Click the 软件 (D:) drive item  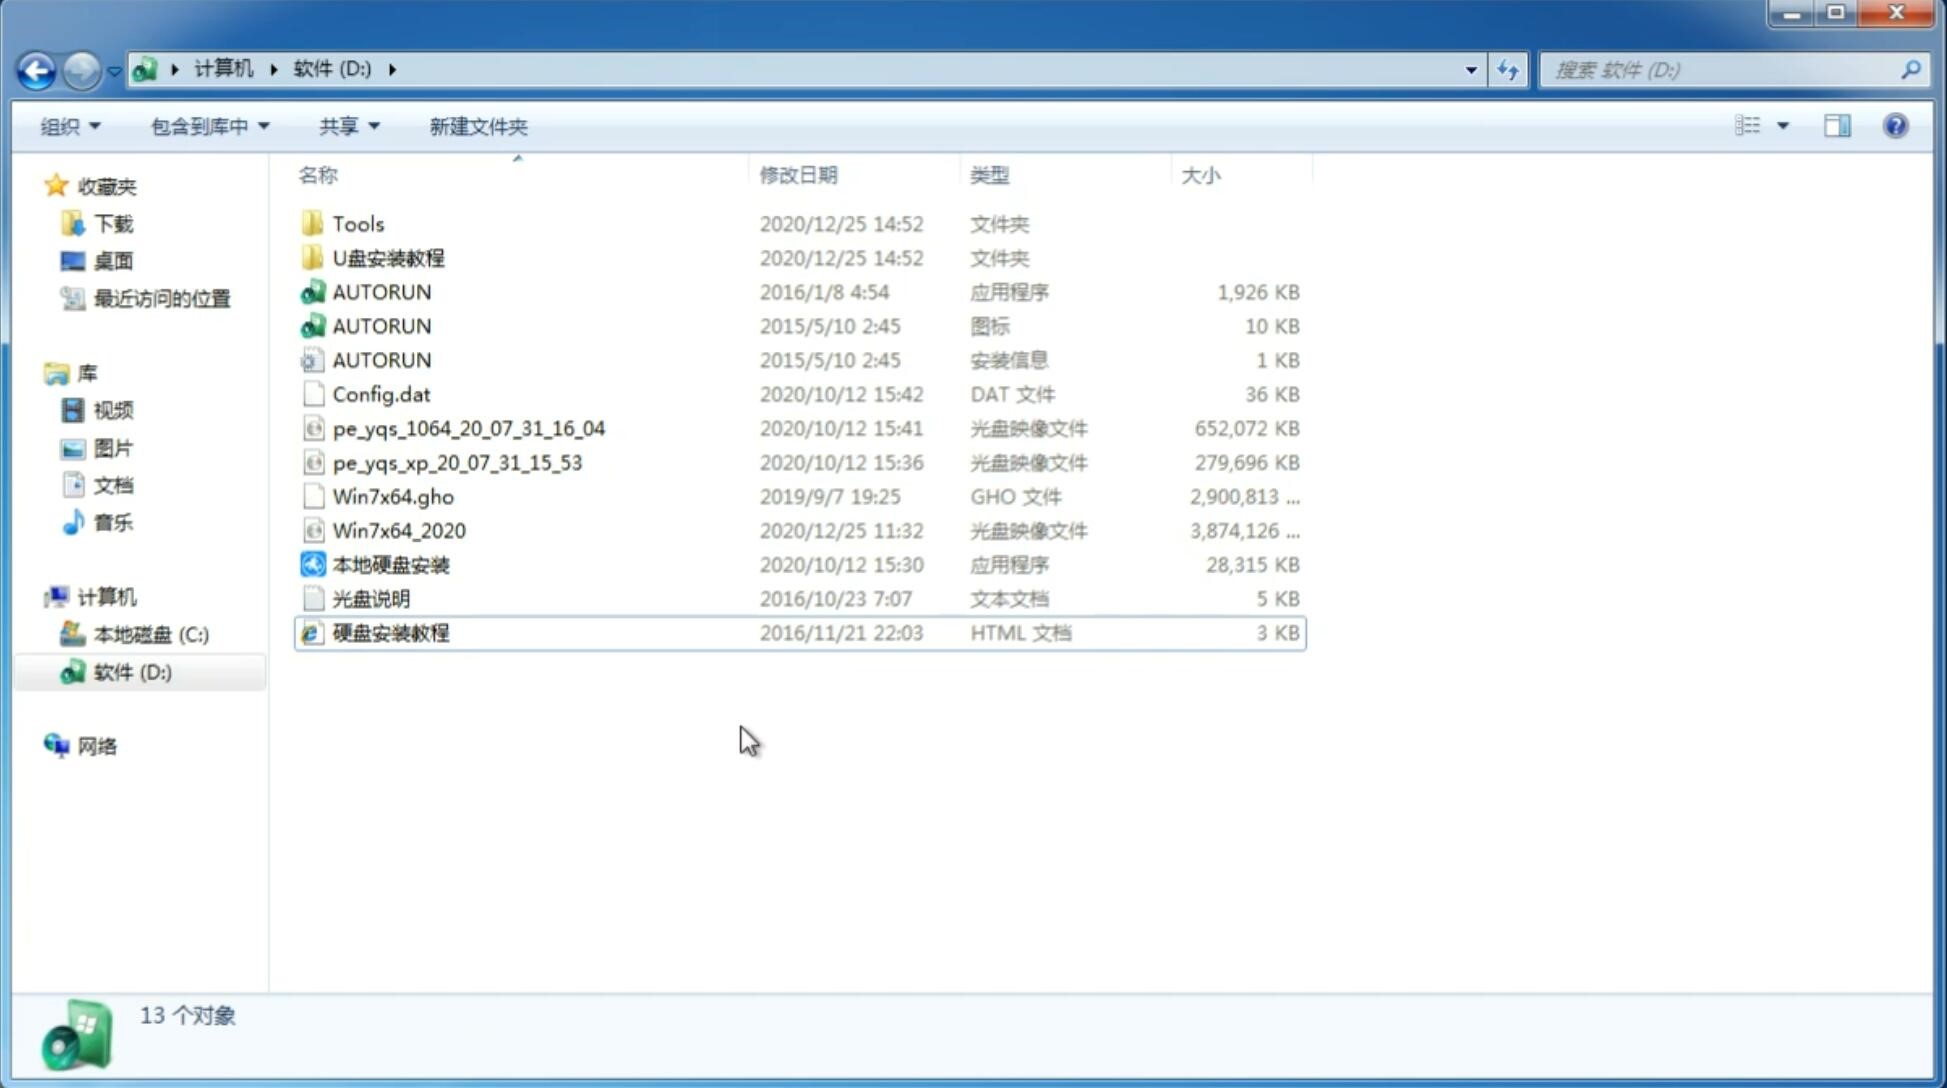point(131,671)
